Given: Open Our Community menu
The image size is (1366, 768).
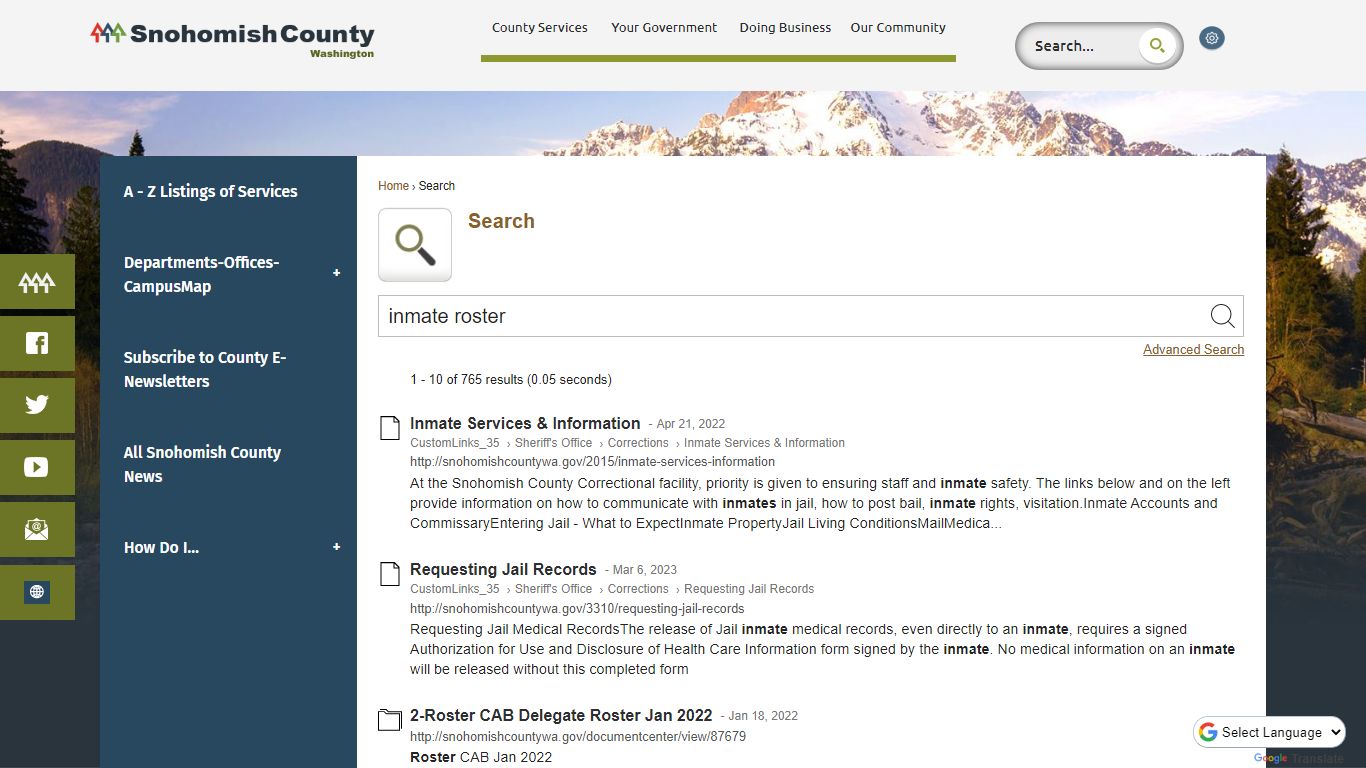Looking at the screenshot, I should pos(898,28).
